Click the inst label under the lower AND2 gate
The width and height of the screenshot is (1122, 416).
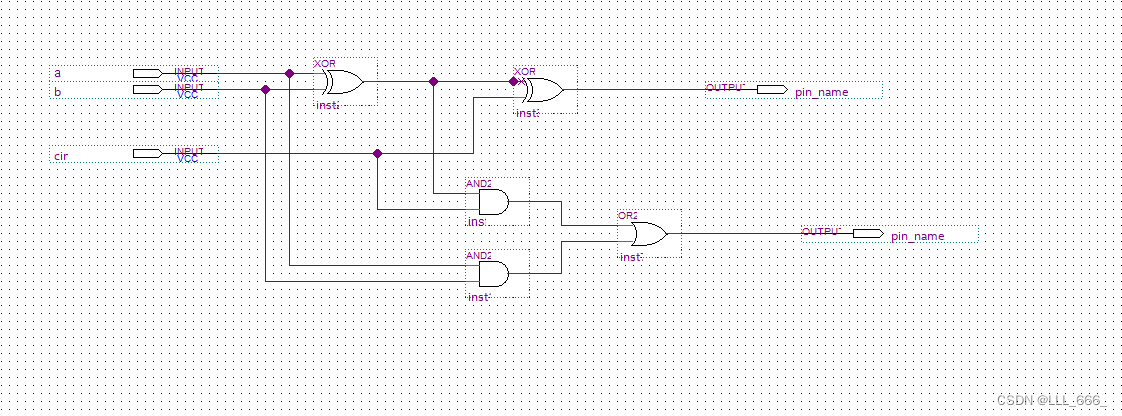(479, 296)
